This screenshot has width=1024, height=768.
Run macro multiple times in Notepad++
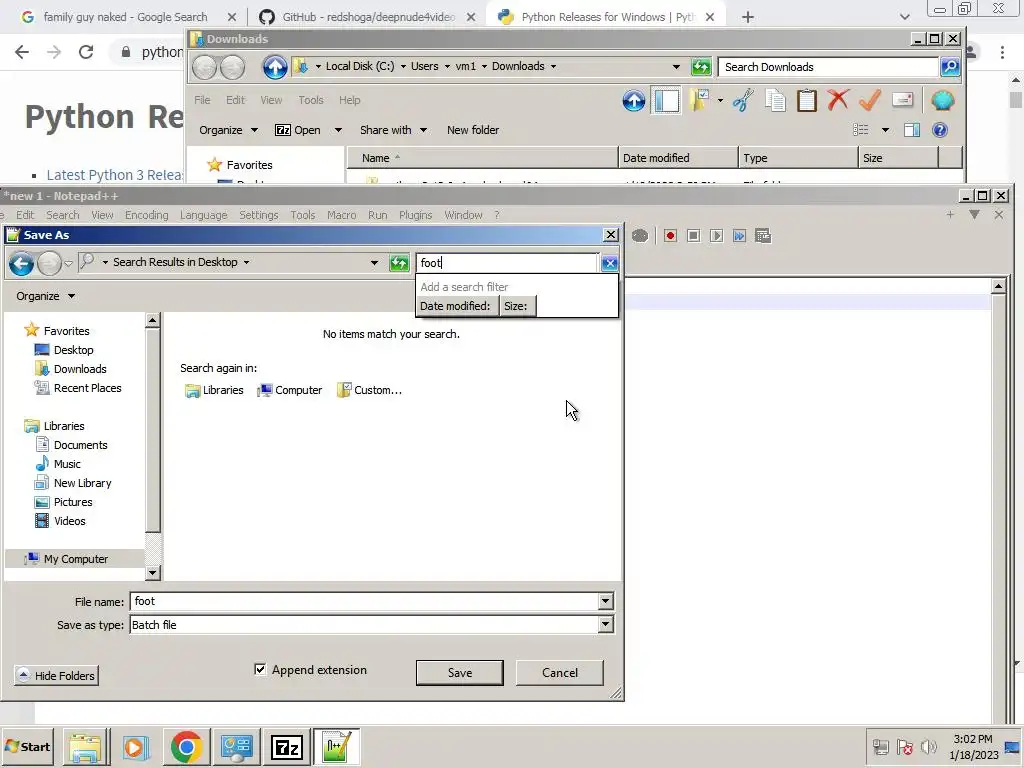point(739,236)
